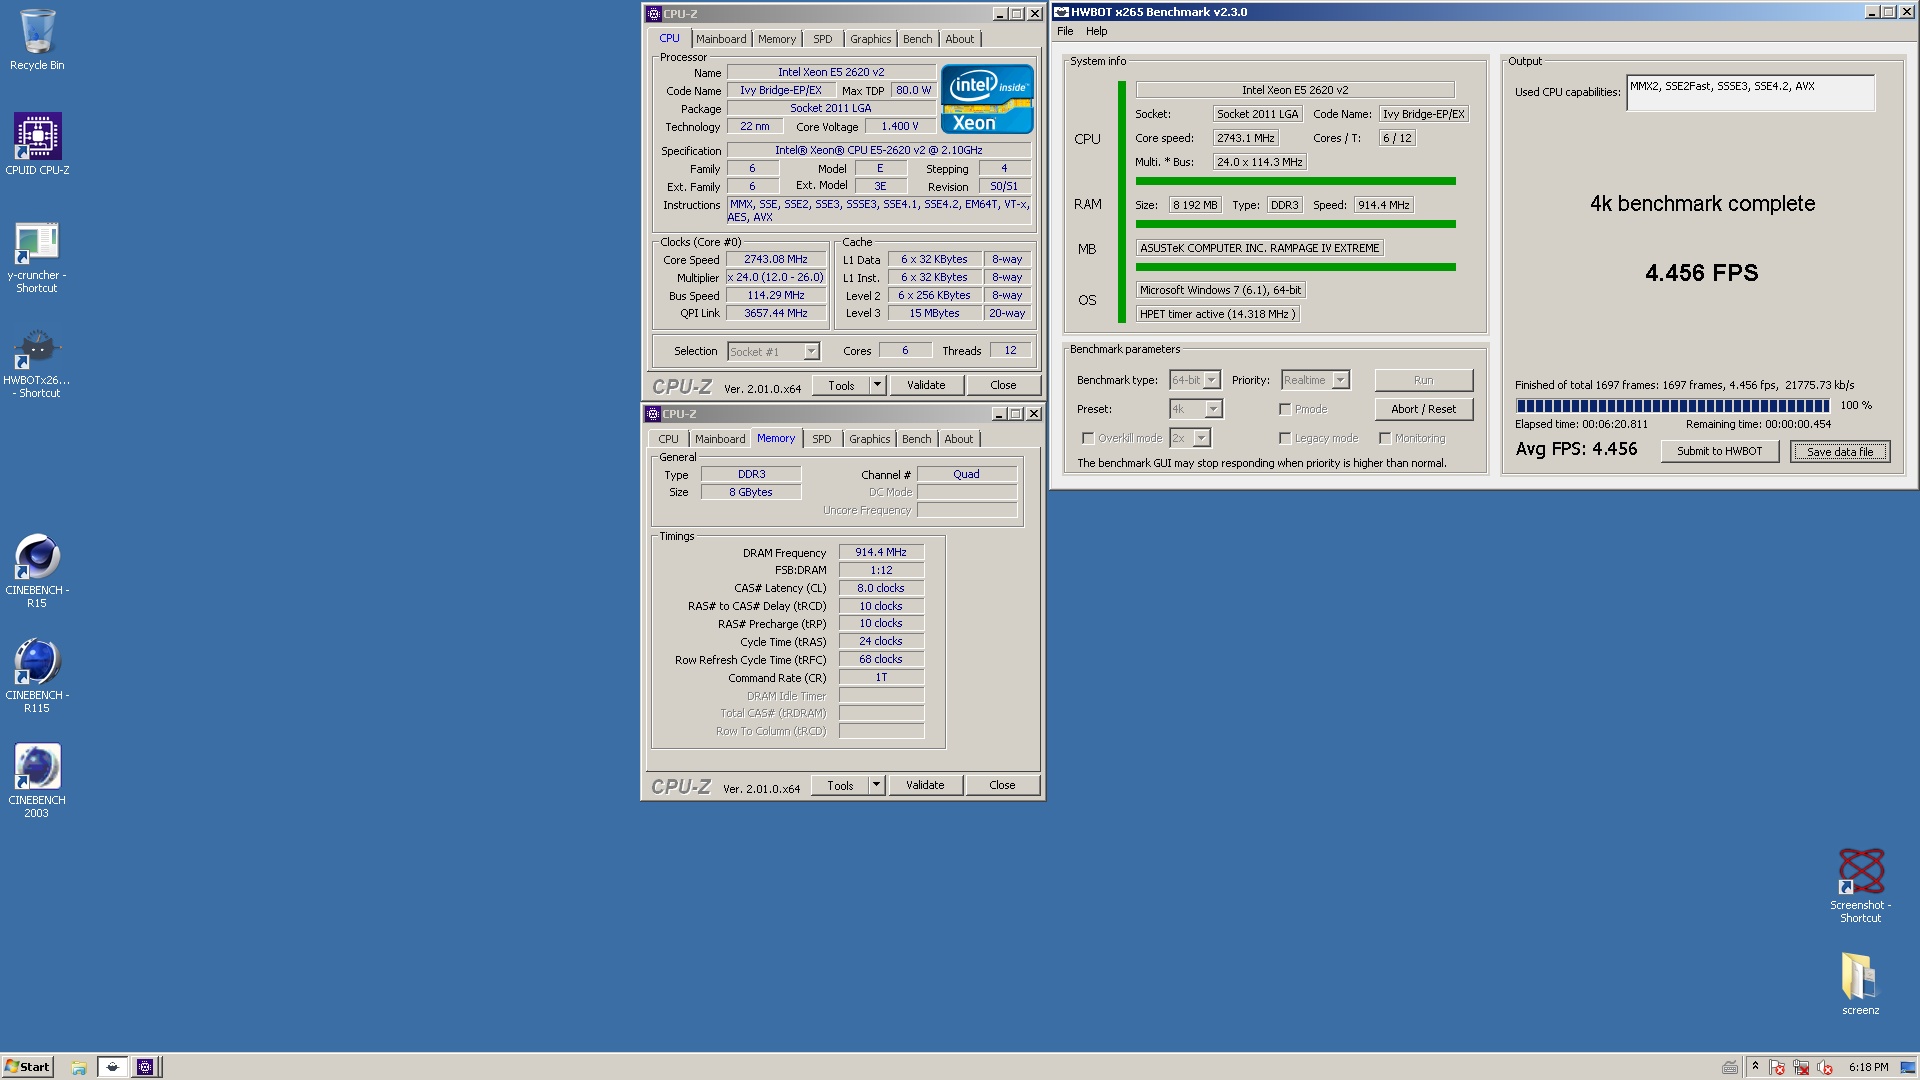Click the green MB status bar
The height and width of the screenshot is (1080, 1920).
pos(1295,267)
